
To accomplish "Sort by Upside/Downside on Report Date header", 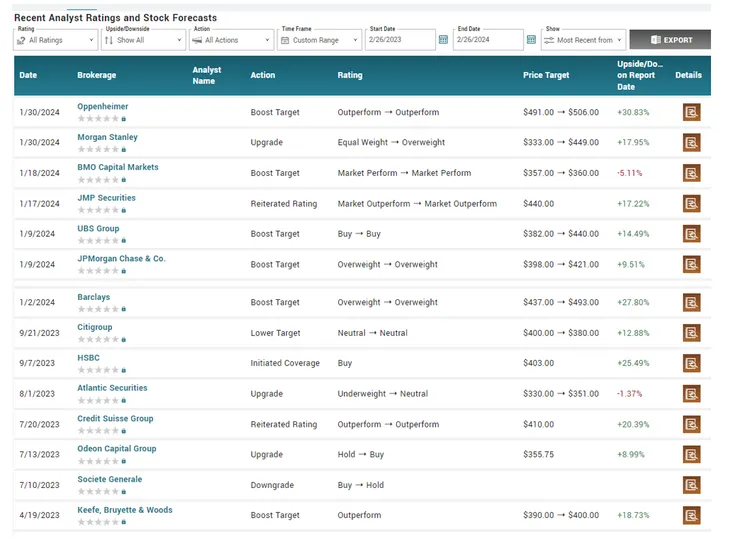I will (640, 75).
